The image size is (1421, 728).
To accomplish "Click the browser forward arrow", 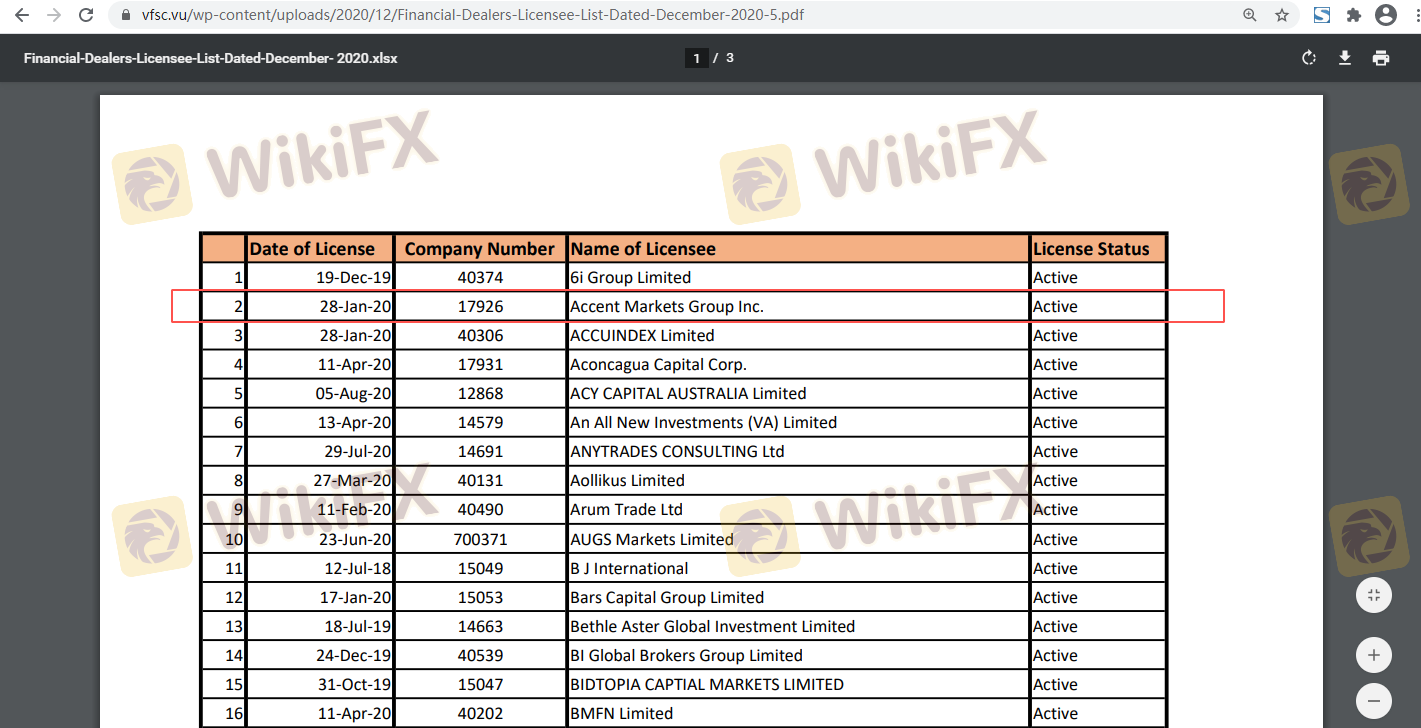I will [53, 15].
